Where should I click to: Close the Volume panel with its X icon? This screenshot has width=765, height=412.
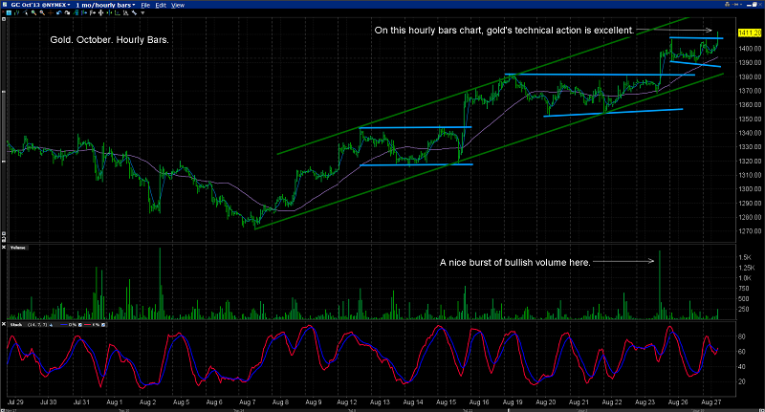(x=4, y=247)
